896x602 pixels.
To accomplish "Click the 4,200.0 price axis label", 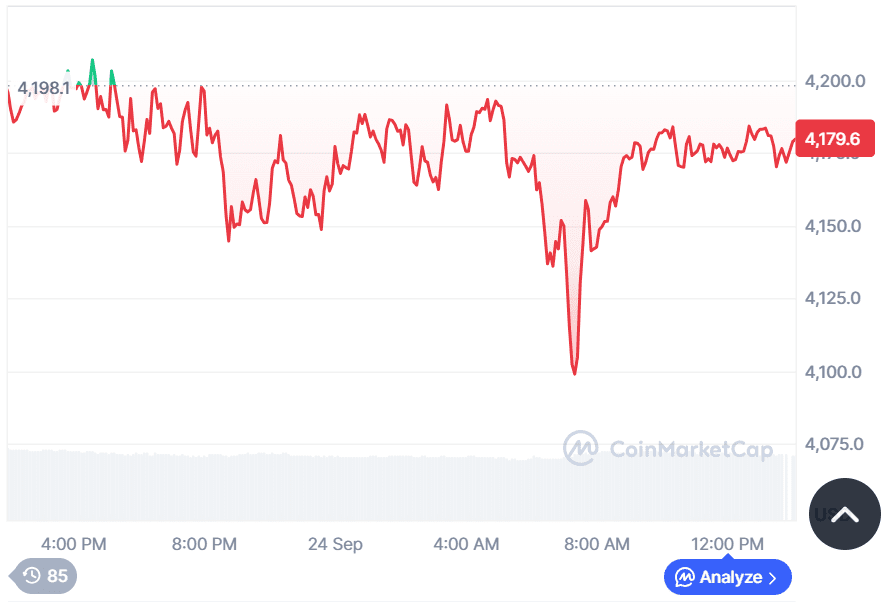I will (833, 81).
